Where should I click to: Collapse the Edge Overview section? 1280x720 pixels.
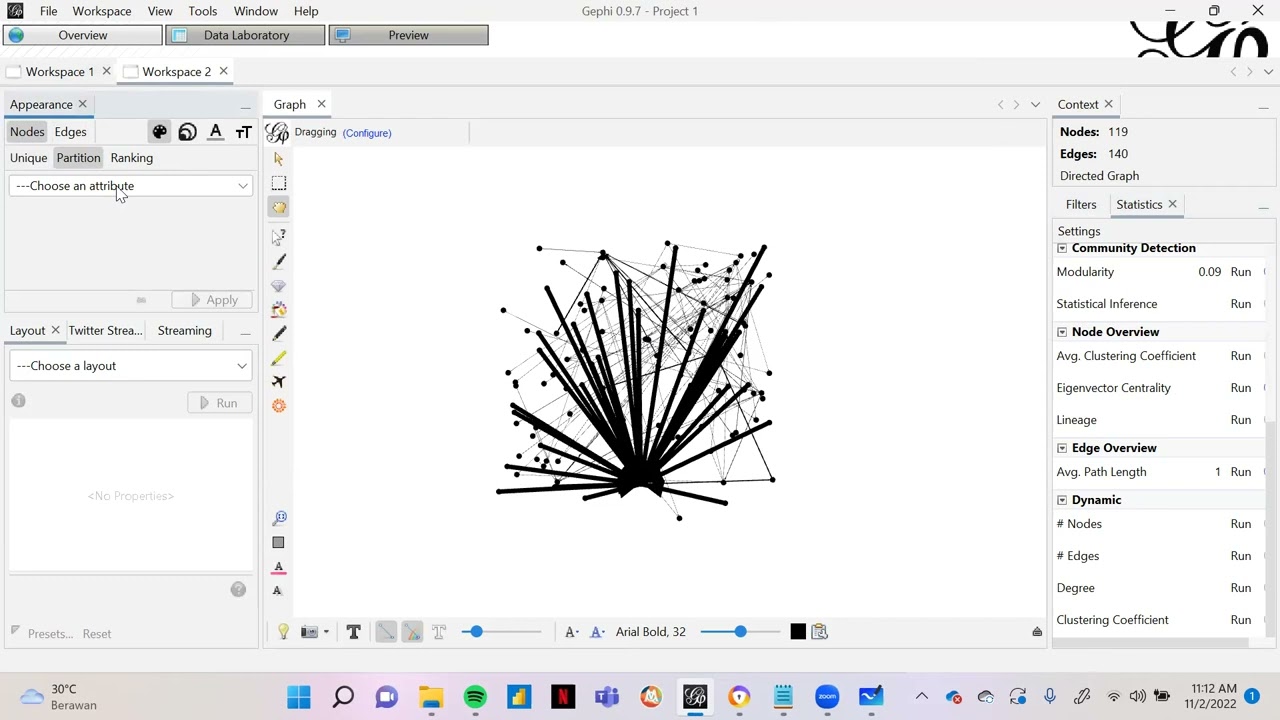click(1062, 448)
